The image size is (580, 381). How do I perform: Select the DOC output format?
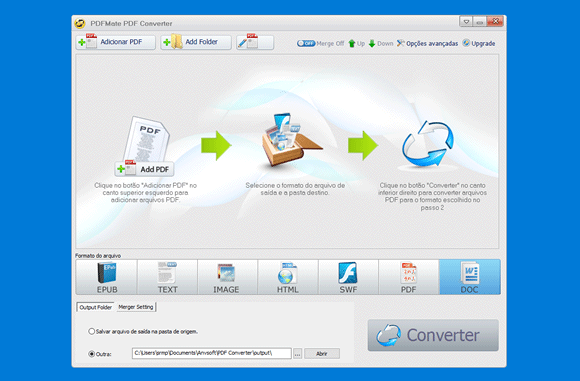click(x=470, y=277)
